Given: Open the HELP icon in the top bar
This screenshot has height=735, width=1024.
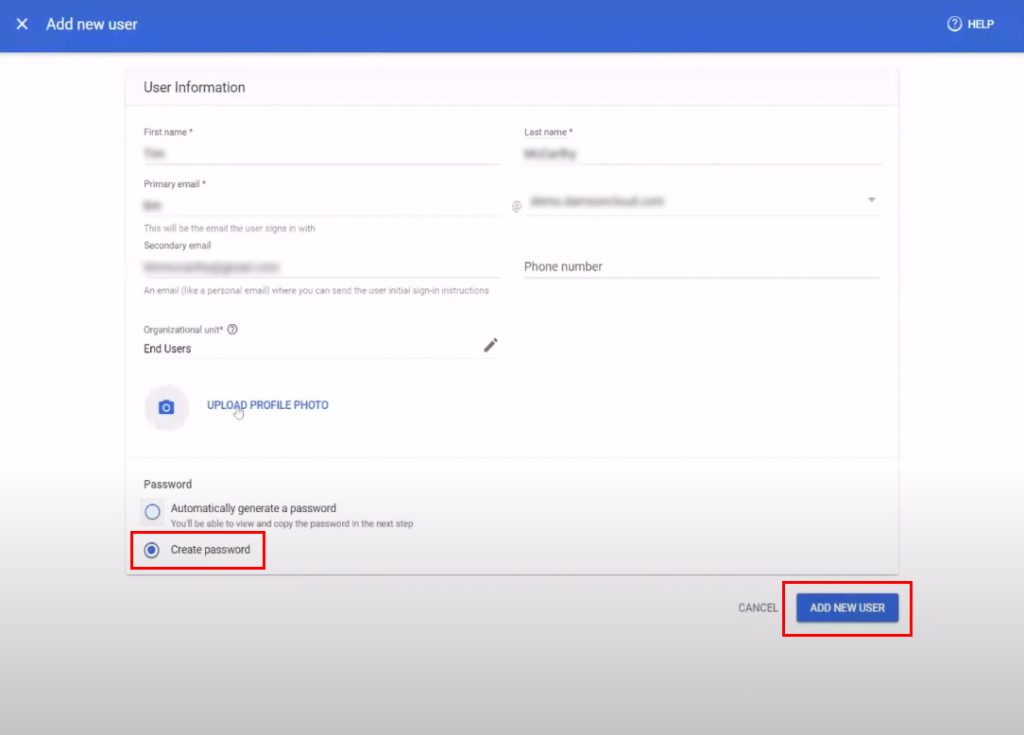Looking at the screenshot, I should tap(957, 24).
